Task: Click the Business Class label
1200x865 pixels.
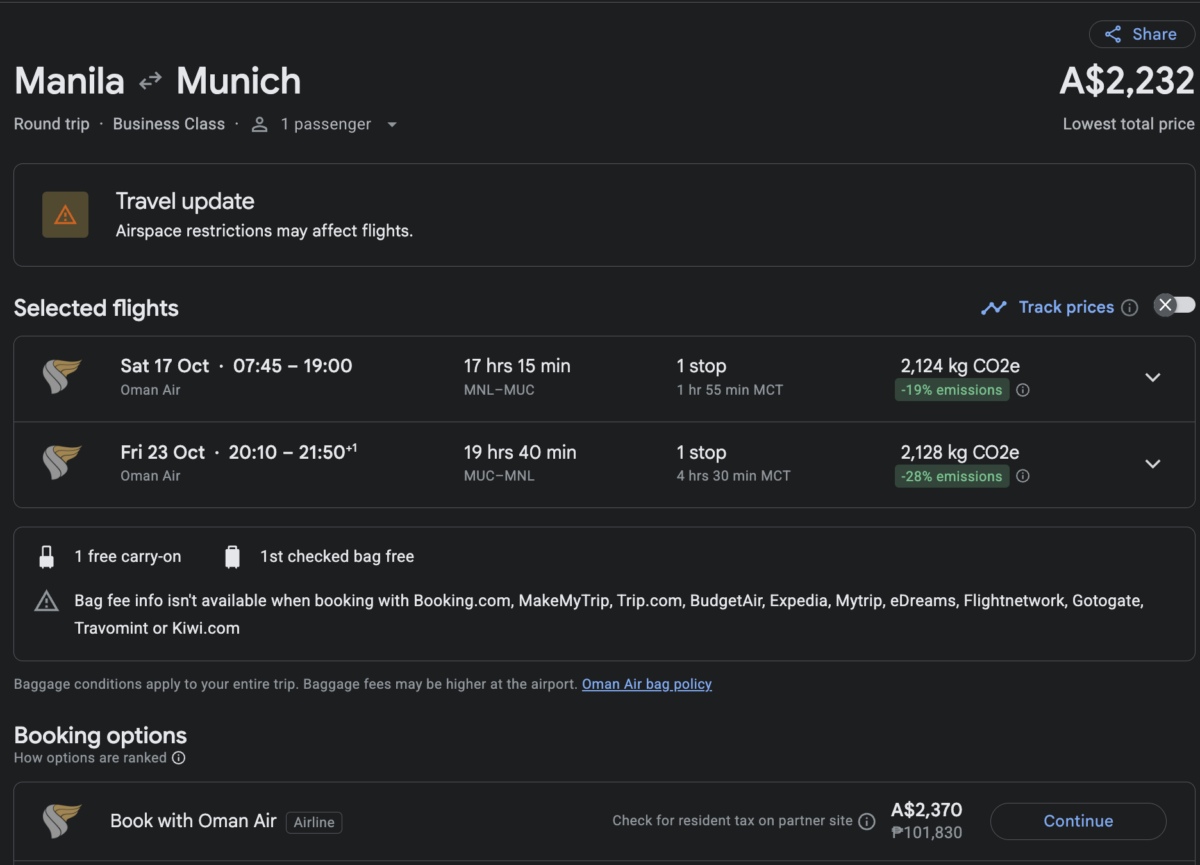Action: (x=169, y=124)
